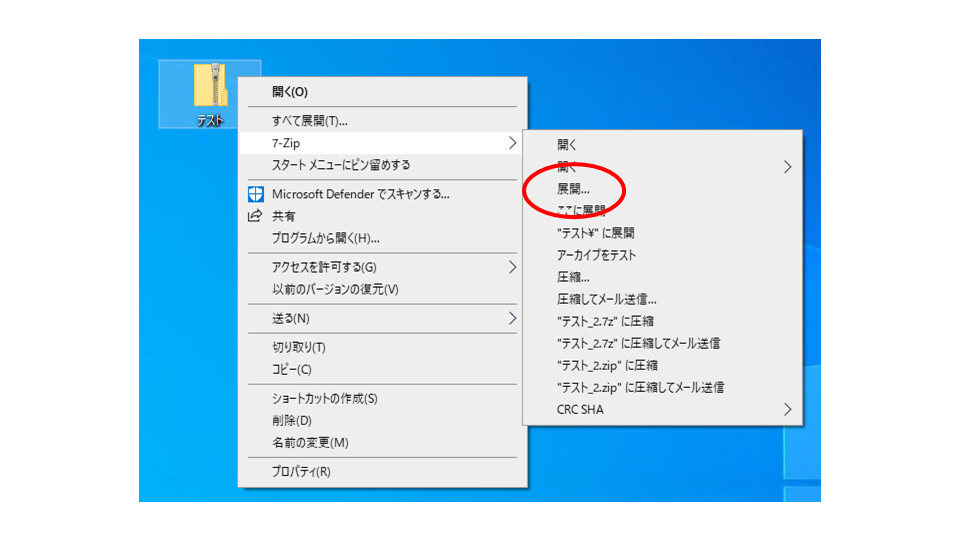Expand the アクセスを許可する(G) submenu arrow

pos(512,267)
